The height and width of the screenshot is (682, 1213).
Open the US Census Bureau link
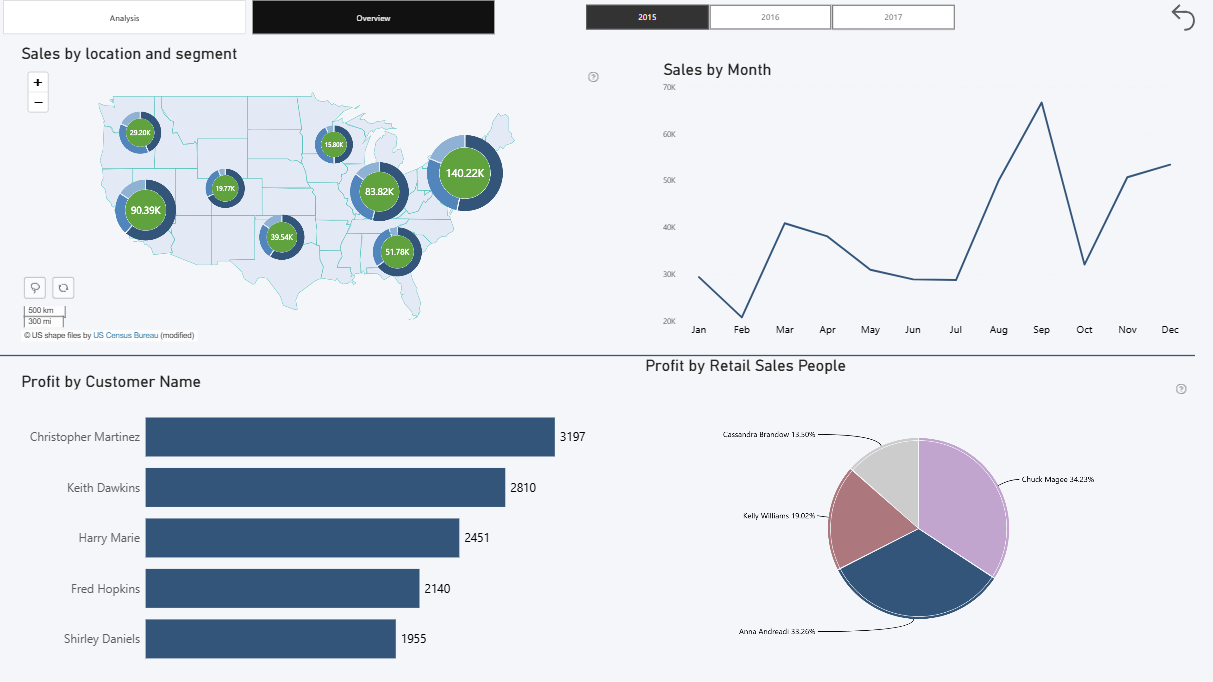(x=126, y=336)
